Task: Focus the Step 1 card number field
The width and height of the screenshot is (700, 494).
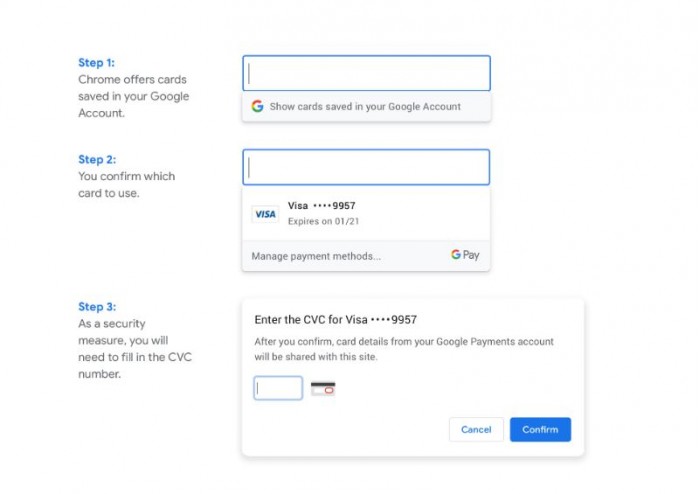Action: tap(366, 73)
